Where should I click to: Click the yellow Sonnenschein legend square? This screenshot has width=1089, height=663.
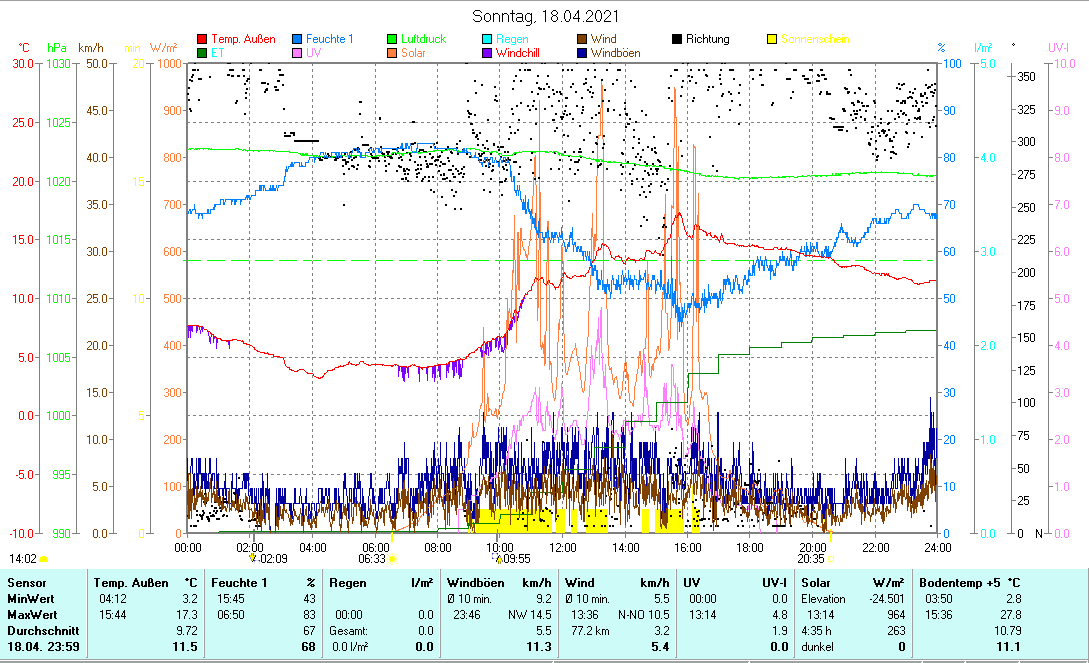click(772, 39)
